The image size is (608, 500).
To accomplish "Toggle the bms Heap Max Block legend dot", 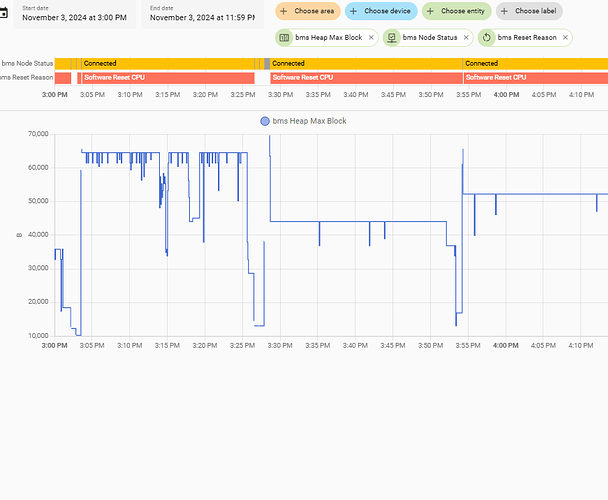I will click(265, 121).
